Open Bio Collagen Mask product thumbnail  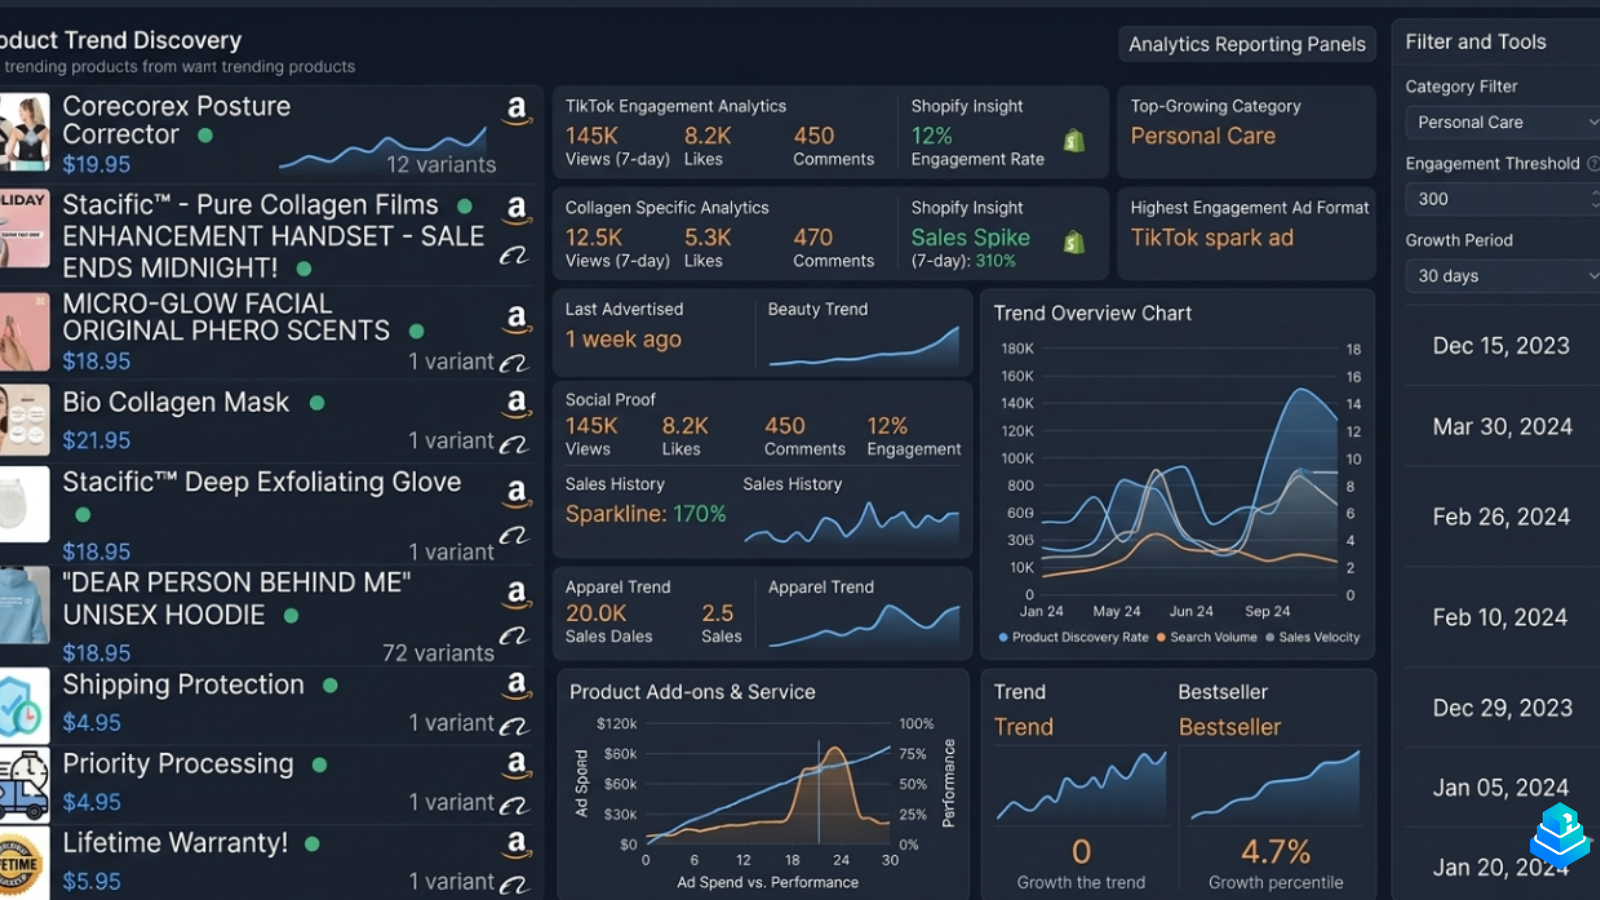pos(24,420)
